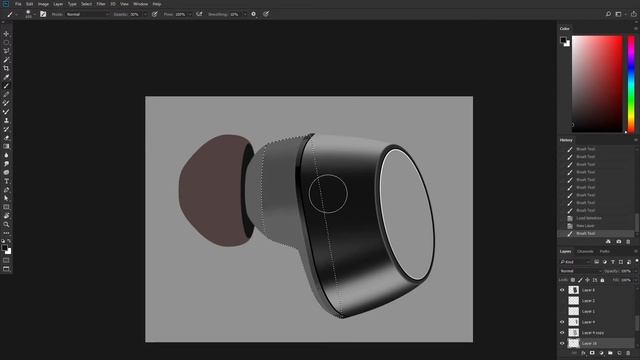The image size is (640, 360).
Task: Add layer style fx icon
Action: [583, 353]
